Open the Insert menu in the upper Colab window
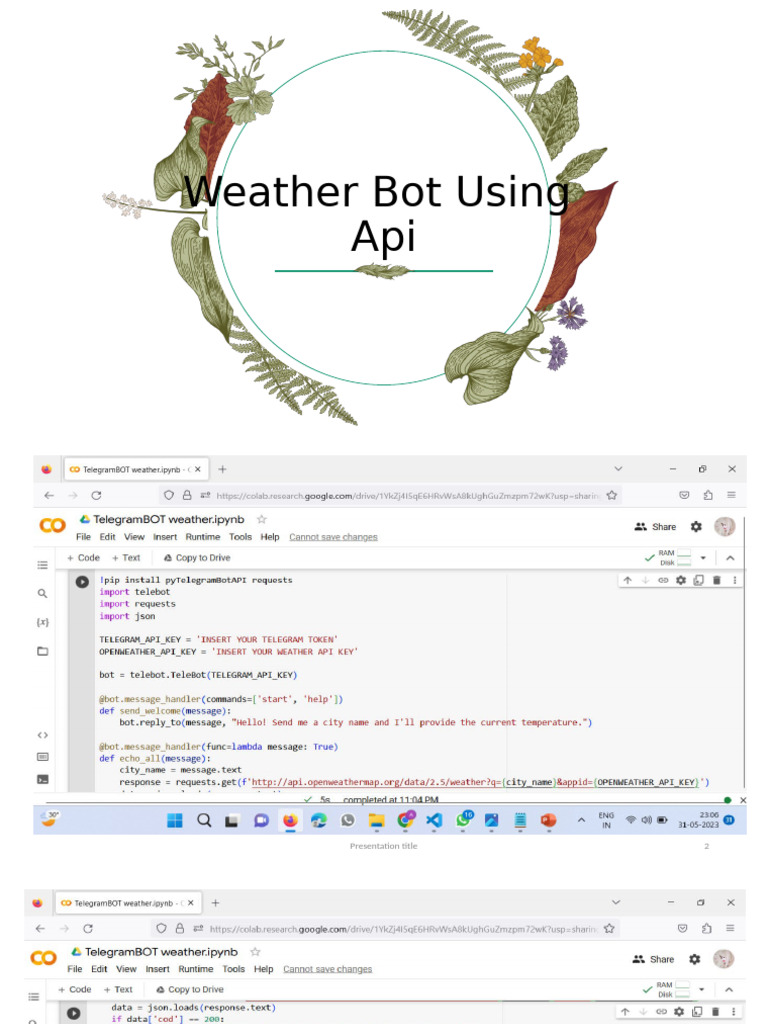Screen dimensions: 768x1024 [165, 537]
